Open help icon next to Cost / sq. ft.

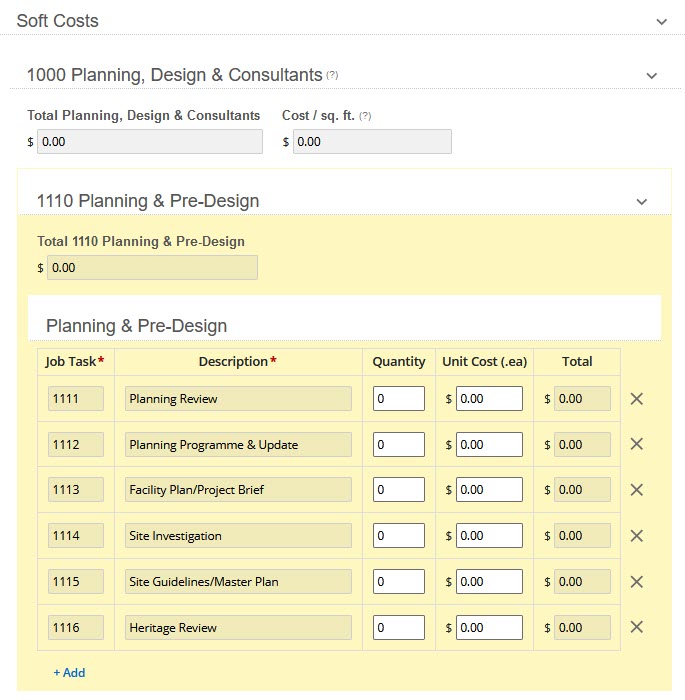[x=365, y=116]
